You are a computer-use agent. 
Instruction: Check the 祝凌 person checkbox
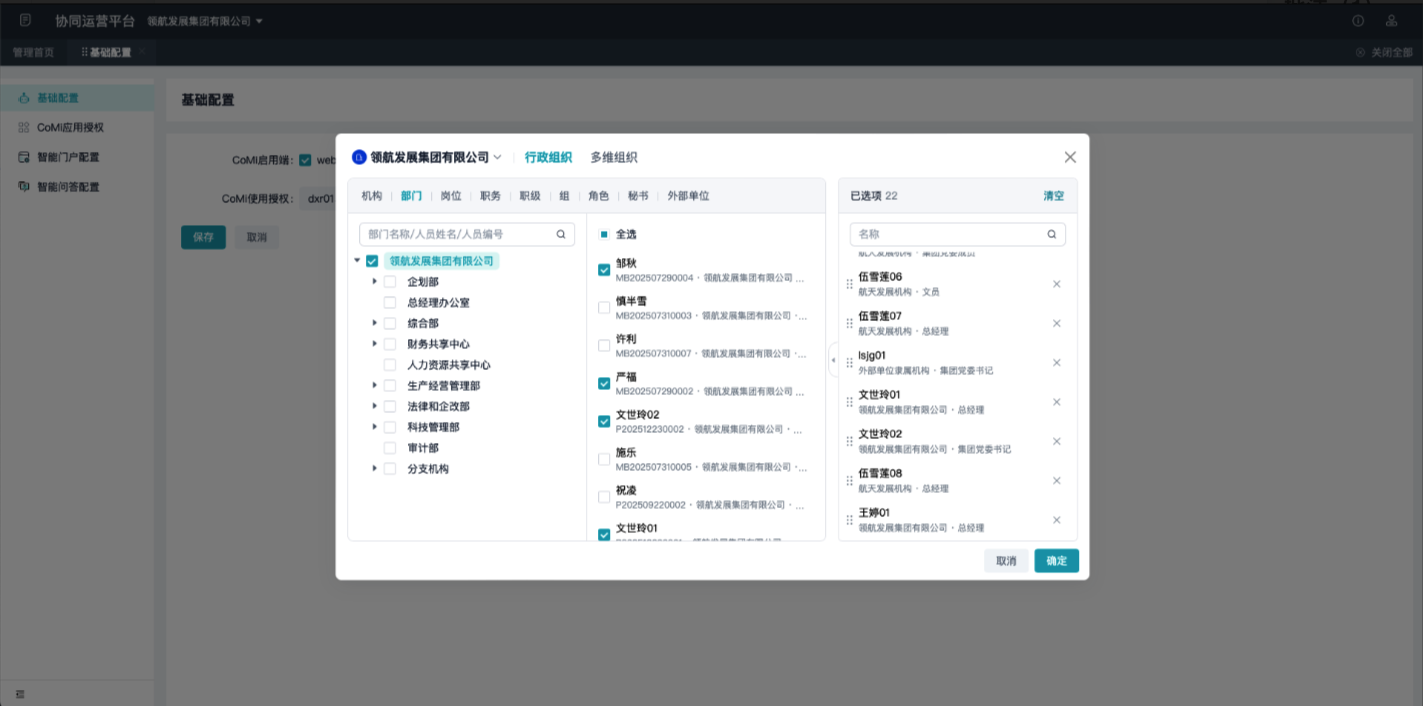(604, 497)
